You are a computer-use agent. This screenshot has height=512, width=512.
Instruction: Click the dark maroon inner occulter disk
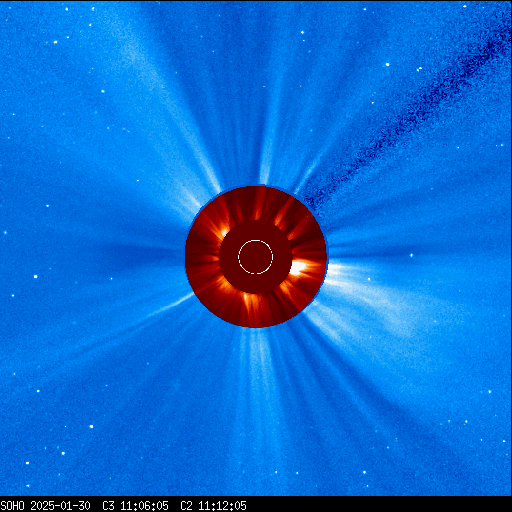pyautogui.click(x=256, y=257)
